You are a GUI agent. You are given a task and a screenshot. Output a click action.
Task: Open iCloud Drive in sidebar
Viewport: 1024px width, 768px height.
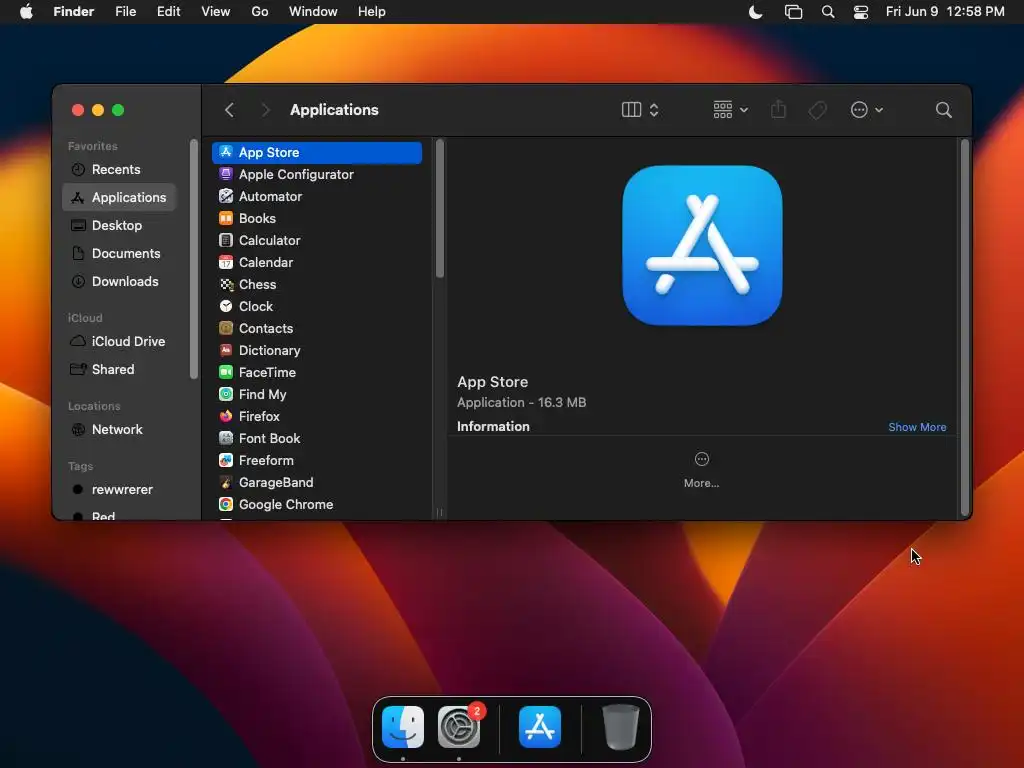point(120,342)
